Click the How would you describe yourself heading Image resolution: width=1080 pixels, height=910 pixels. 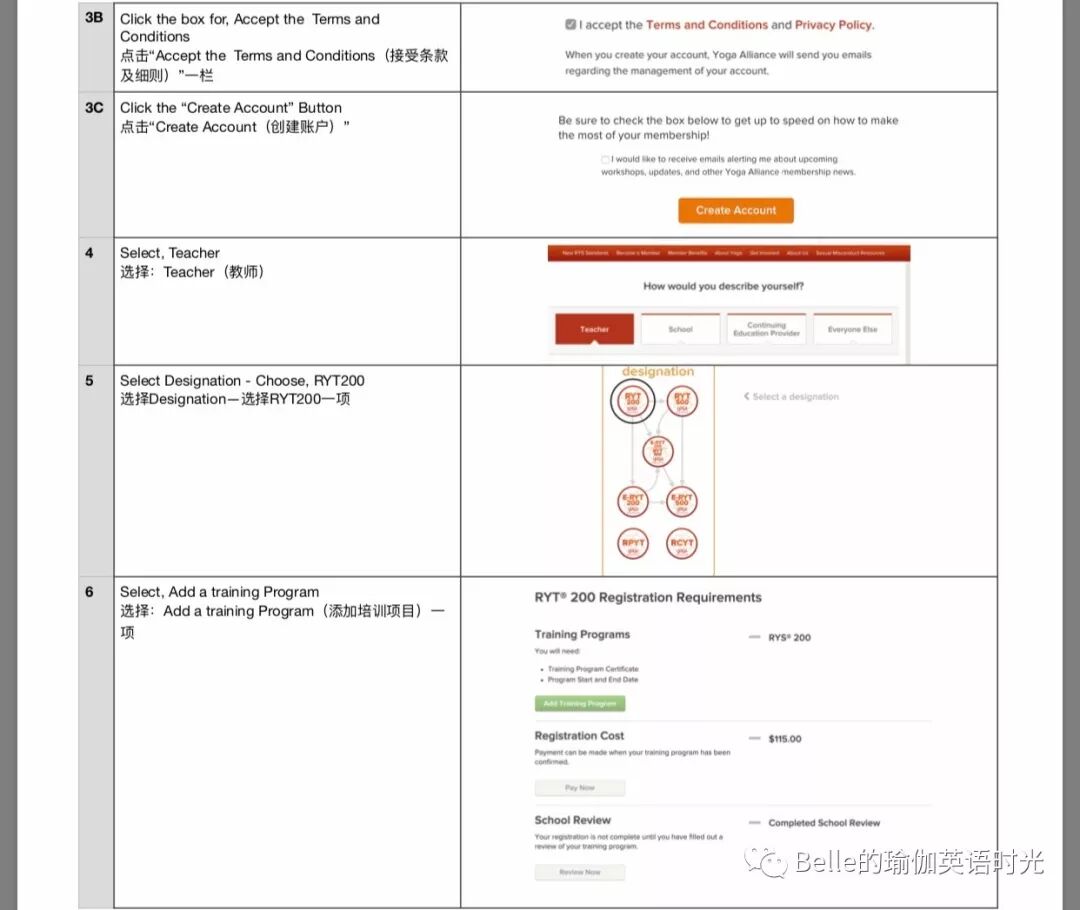point(723,286)
